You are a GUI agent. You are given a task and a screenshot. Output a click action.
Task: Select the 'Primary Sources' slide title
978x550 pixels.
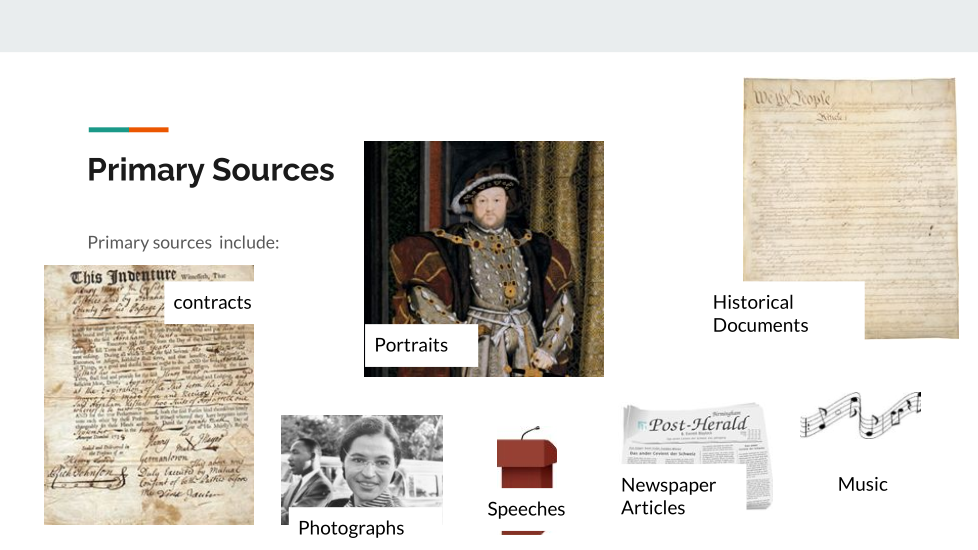coord(211,170)
